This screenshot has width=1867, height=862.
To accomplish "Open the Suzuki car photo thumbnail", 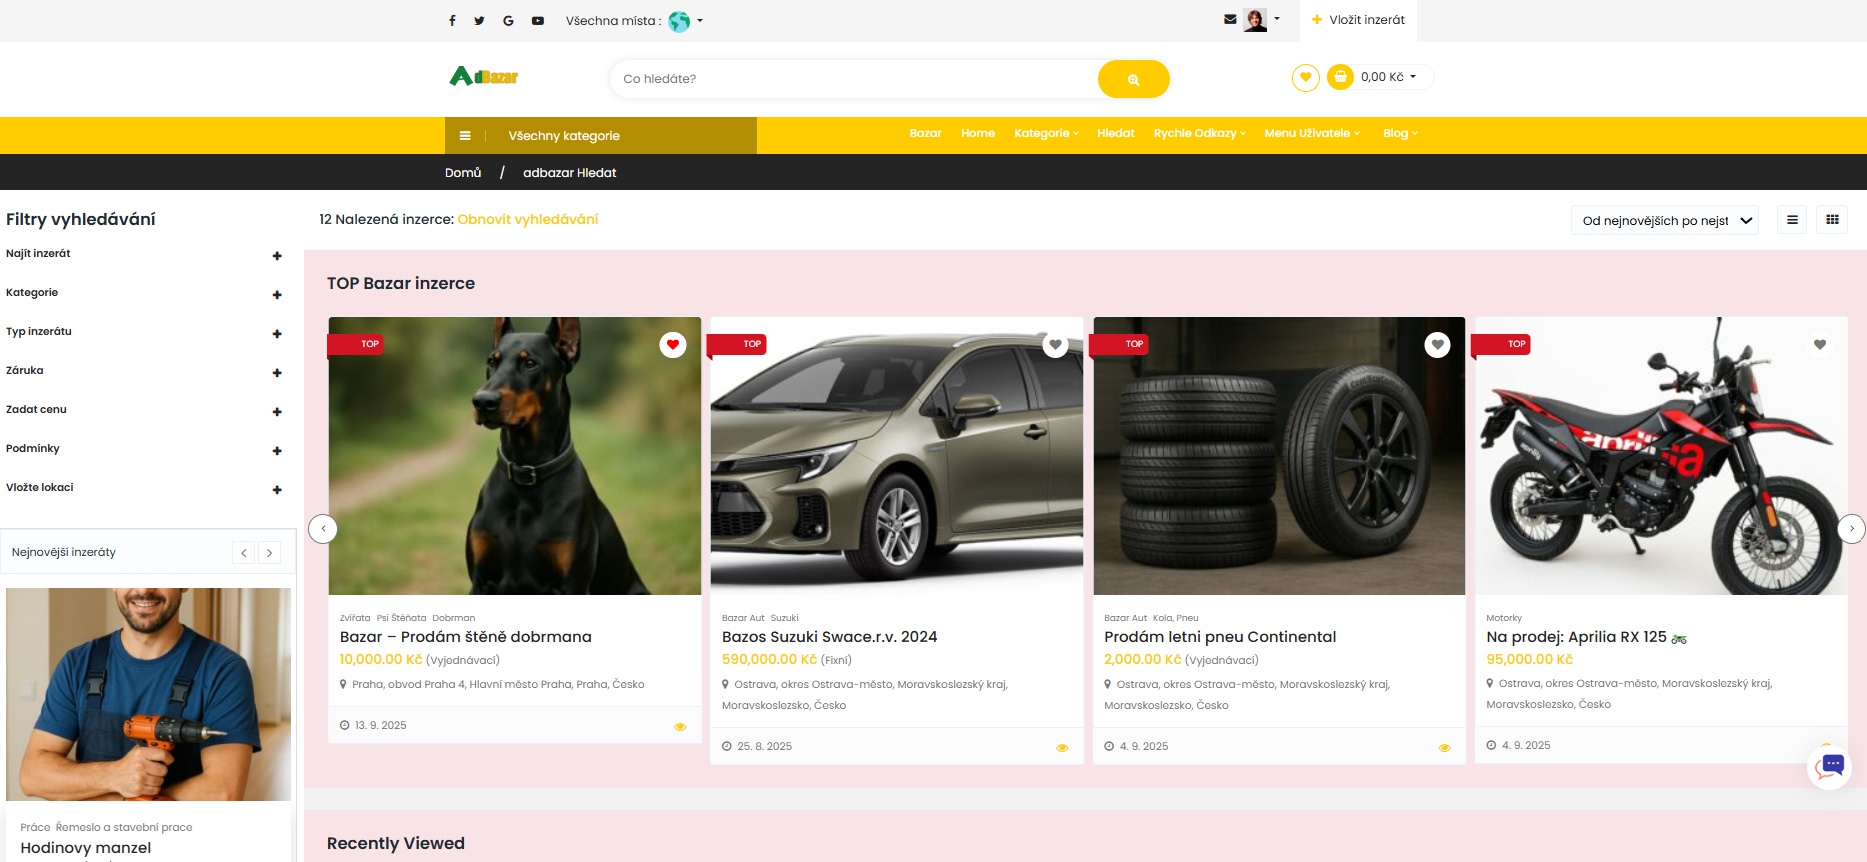I will (897, 456).
